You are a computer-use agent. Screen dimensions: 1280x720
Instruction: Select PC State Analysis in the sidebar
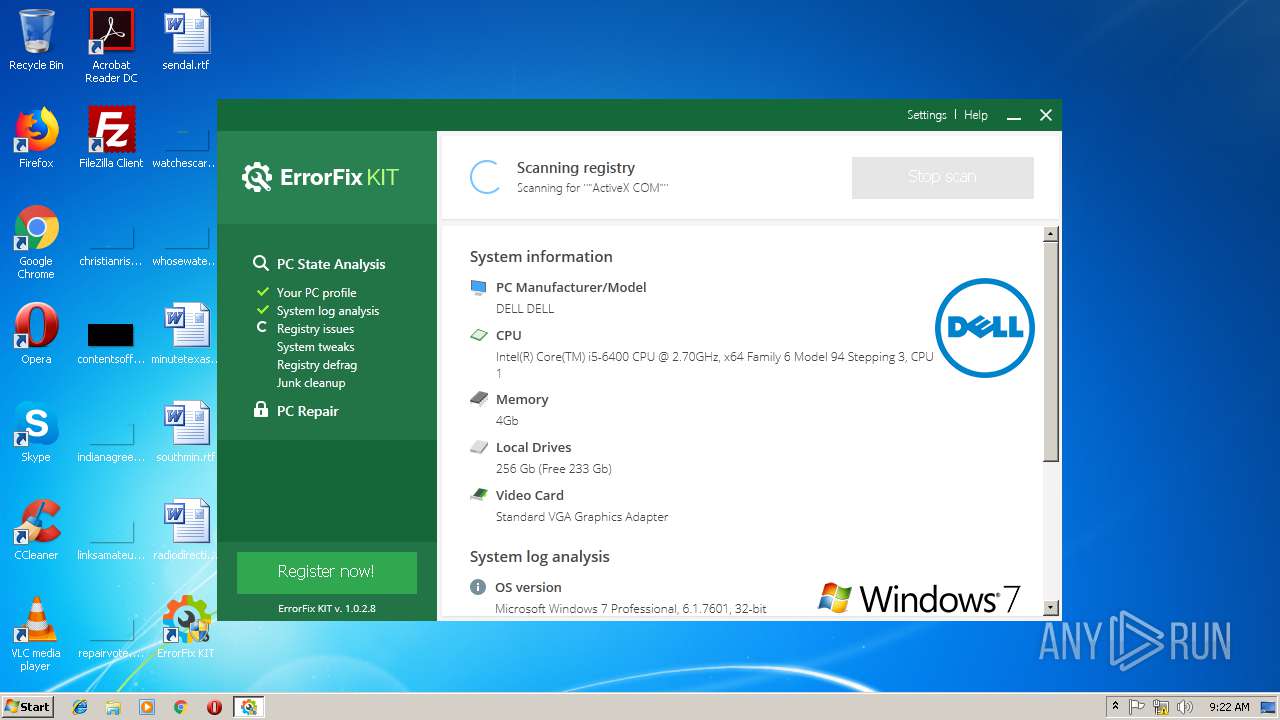[x=331, y=264]
